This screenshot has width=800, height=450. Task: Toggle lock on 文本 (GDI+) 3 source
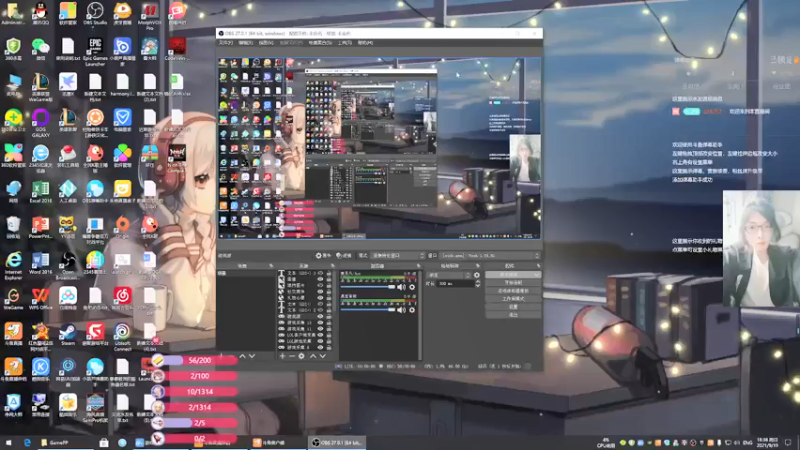tap(329, 273)
